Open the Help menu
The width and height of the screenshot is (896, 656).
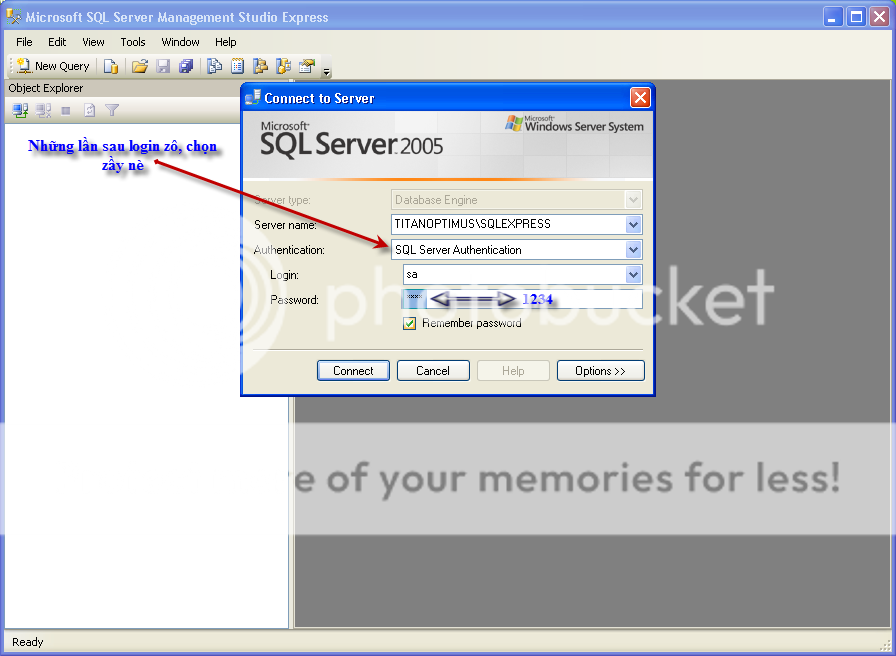tap(225, 42)
